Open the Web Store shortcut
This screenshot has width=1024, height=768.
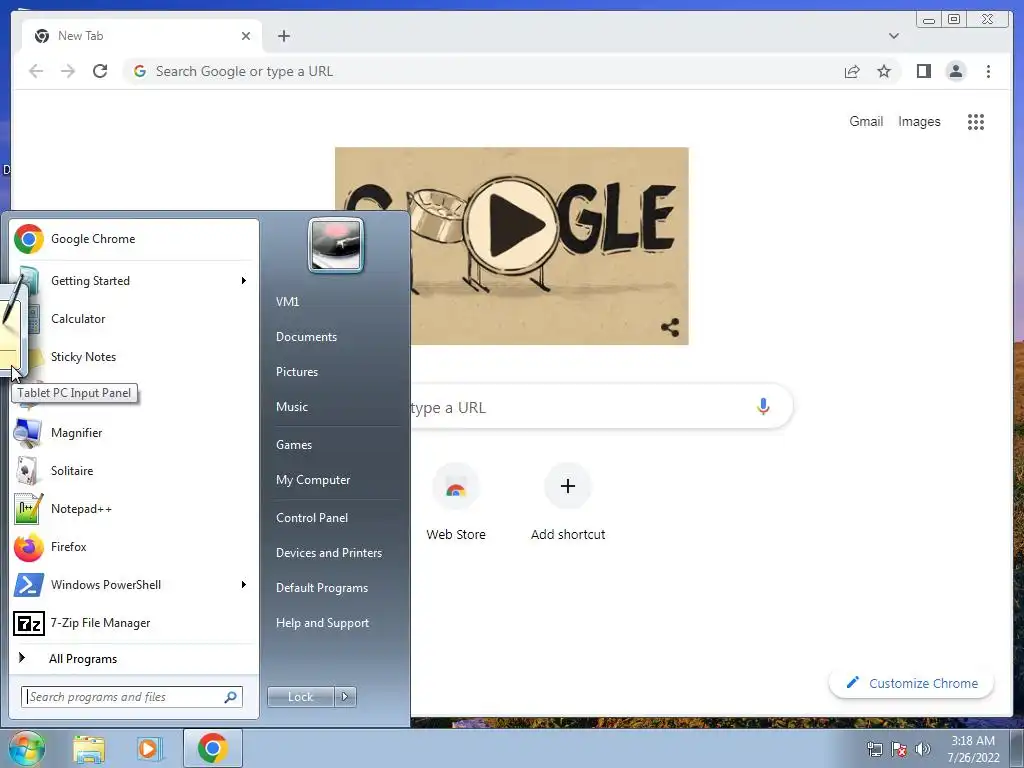[456, 502]
